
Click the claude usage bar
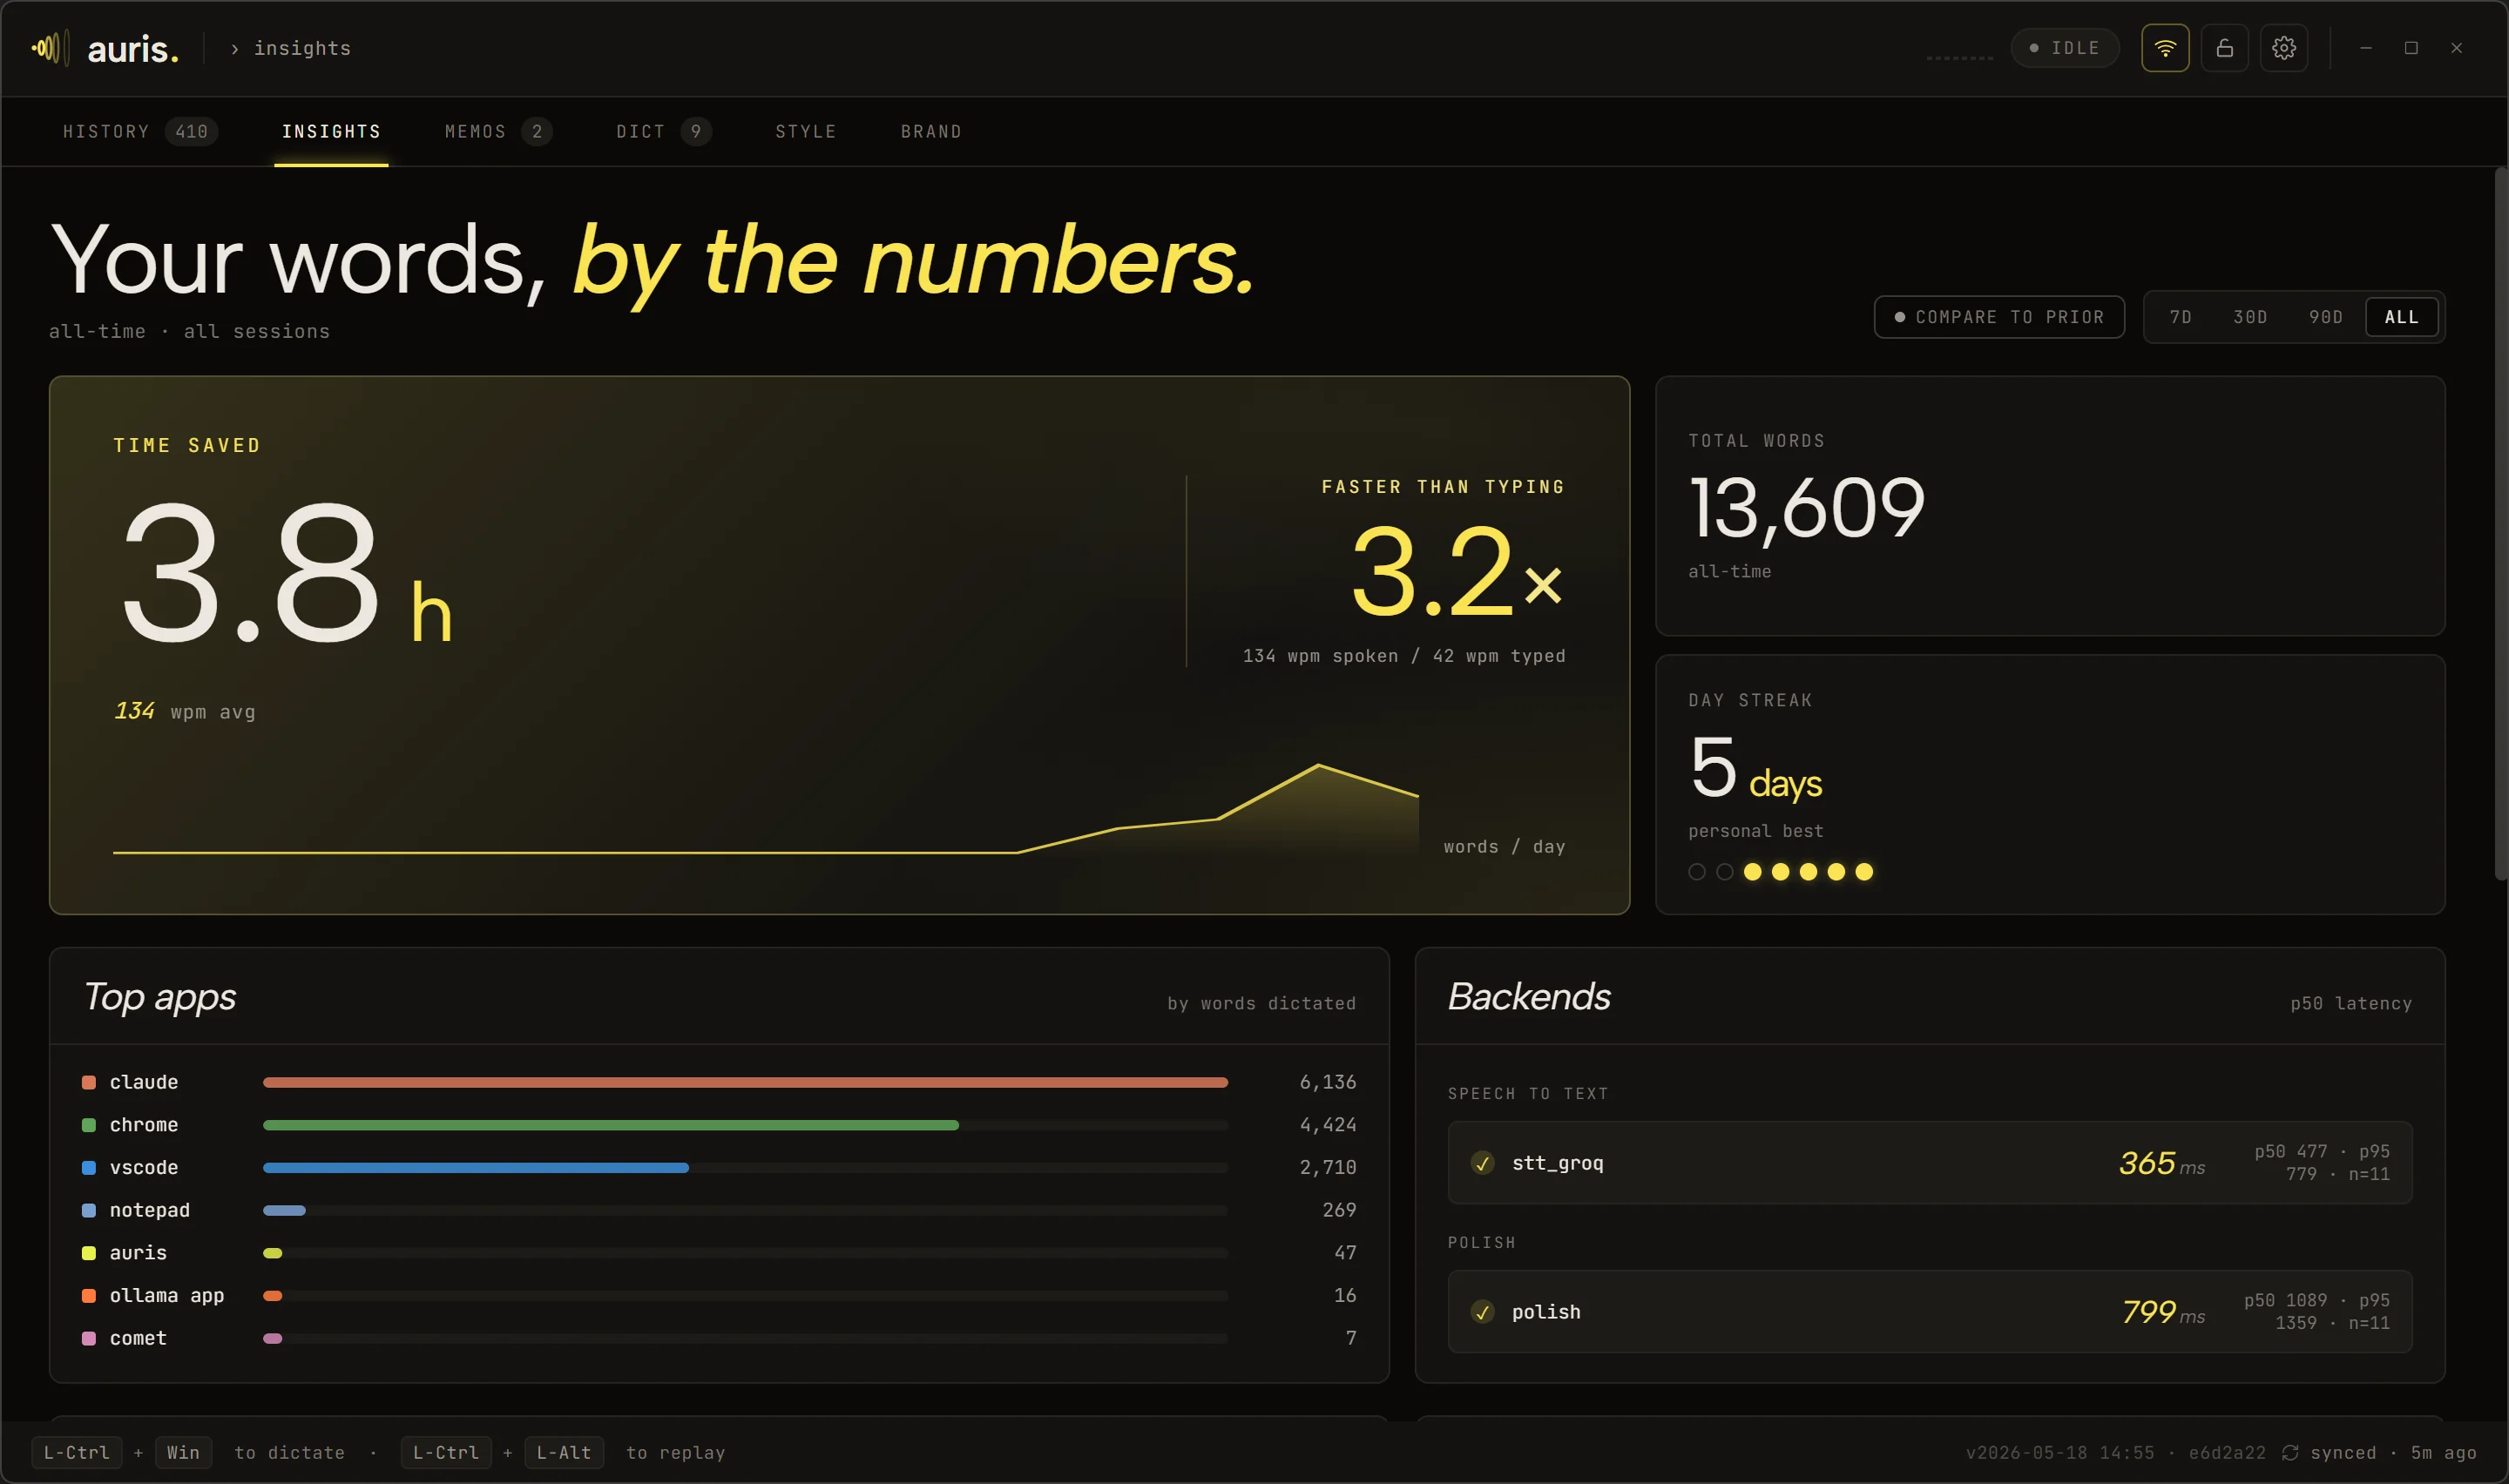tap(745, 1083)
